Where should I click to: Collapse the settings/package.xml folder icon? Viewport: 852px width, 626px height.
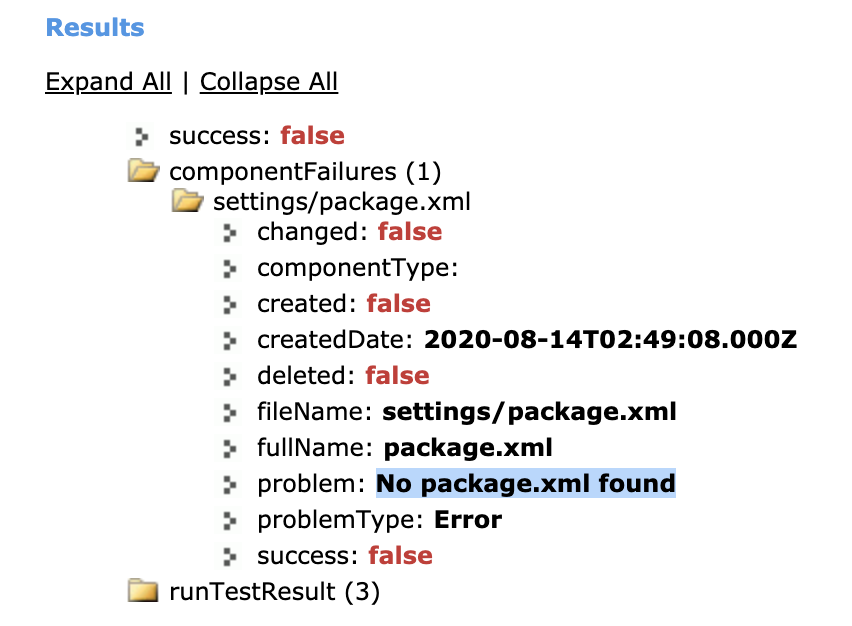[x=188, y=202]
